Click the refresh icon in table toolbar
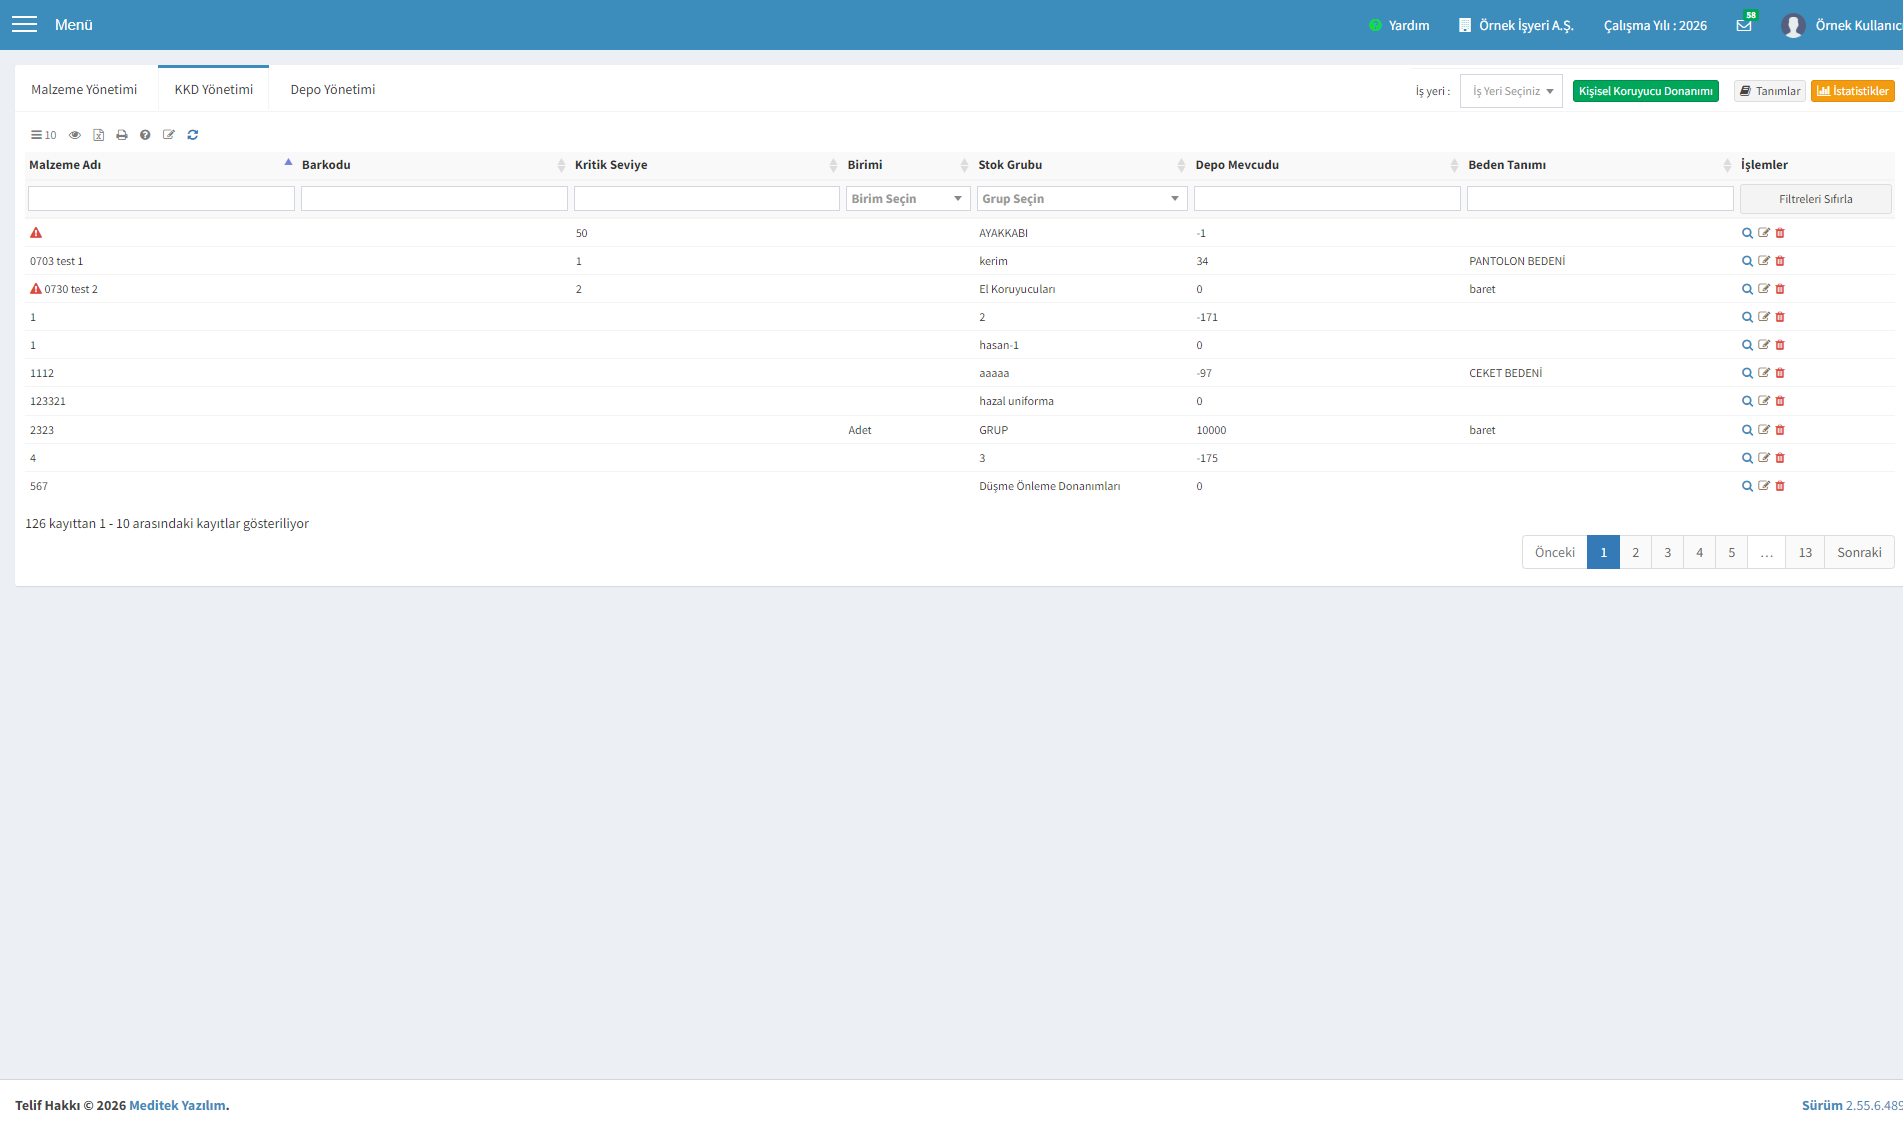This screenshot has width=1903, height=1130. pos(193,135)
